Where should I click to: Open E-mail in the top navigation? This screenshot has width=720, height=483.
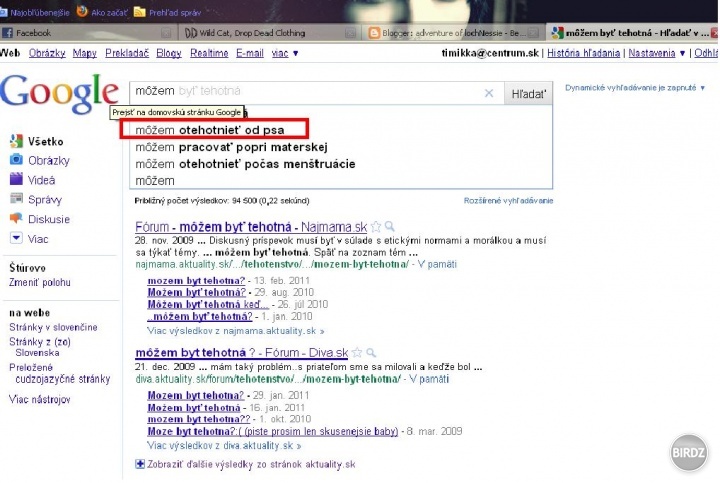250,53
